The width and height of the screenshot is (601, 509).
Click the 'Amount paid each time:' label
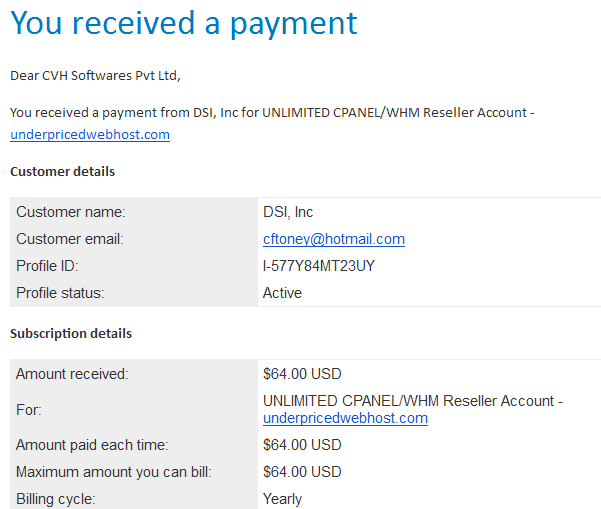pos(92,445)
